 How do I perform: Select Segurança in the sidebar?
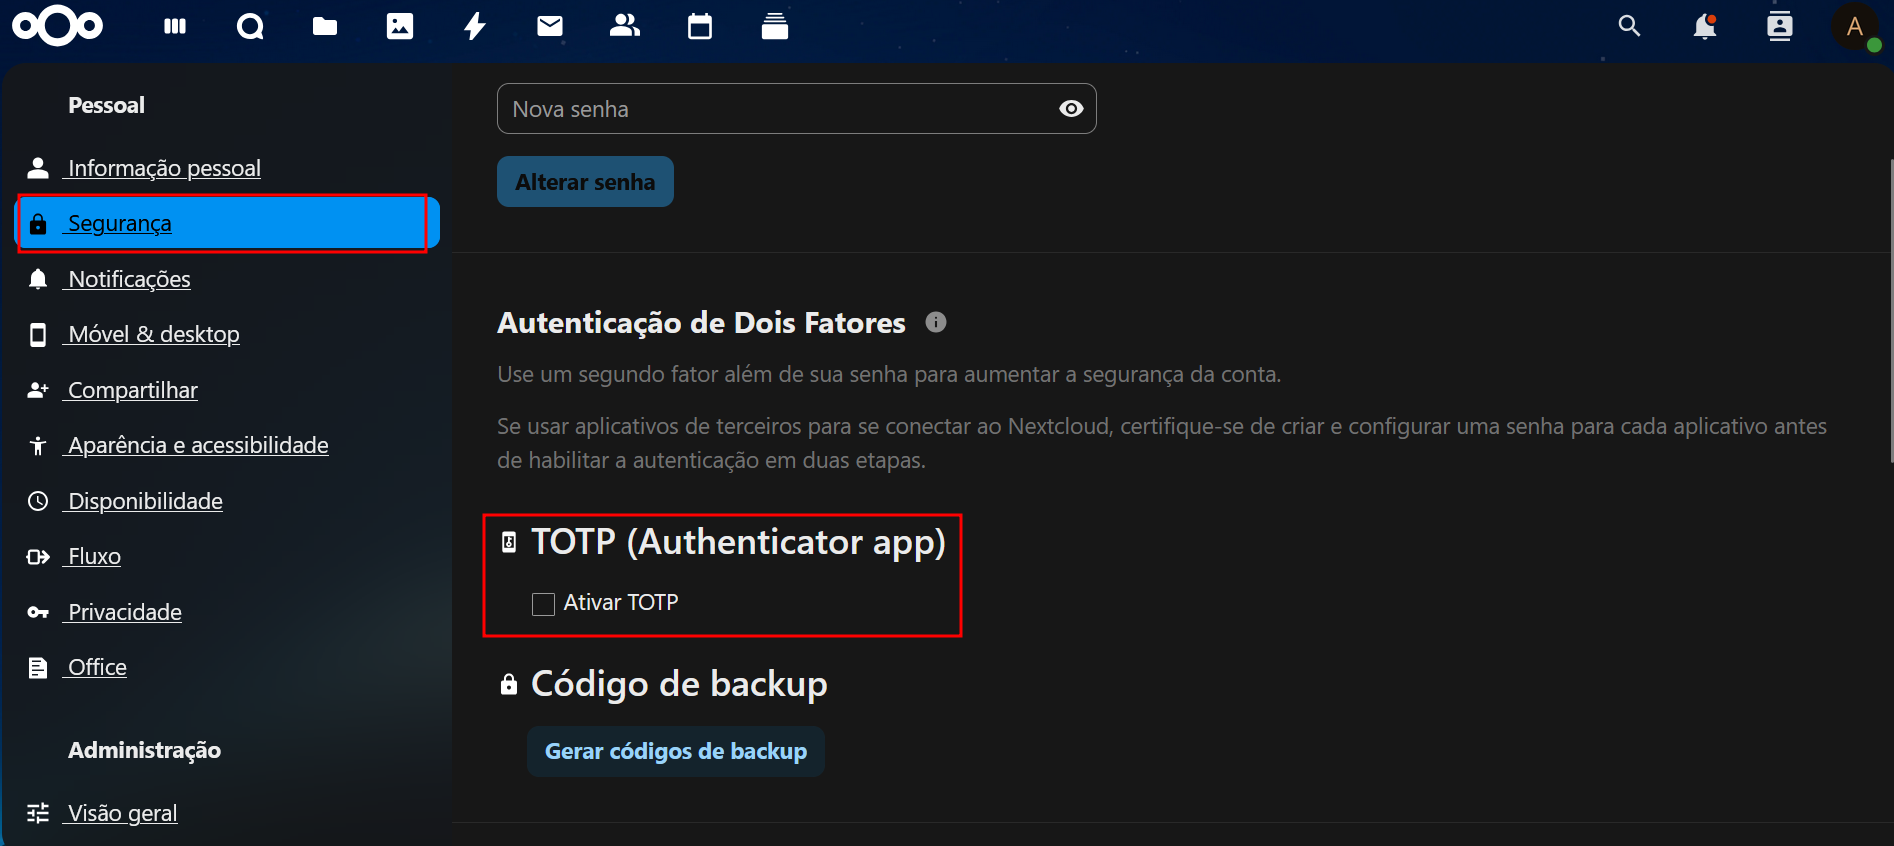click(228, 223)
